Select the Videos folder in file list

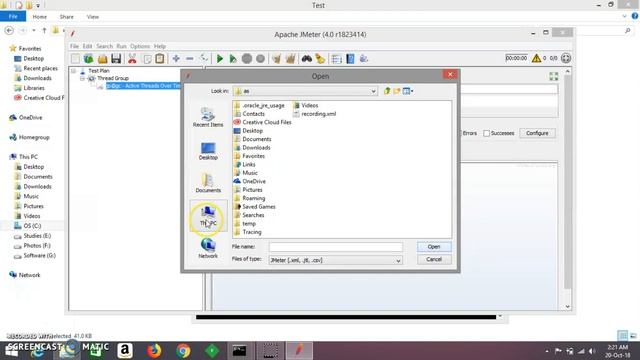tap(306, 105)
